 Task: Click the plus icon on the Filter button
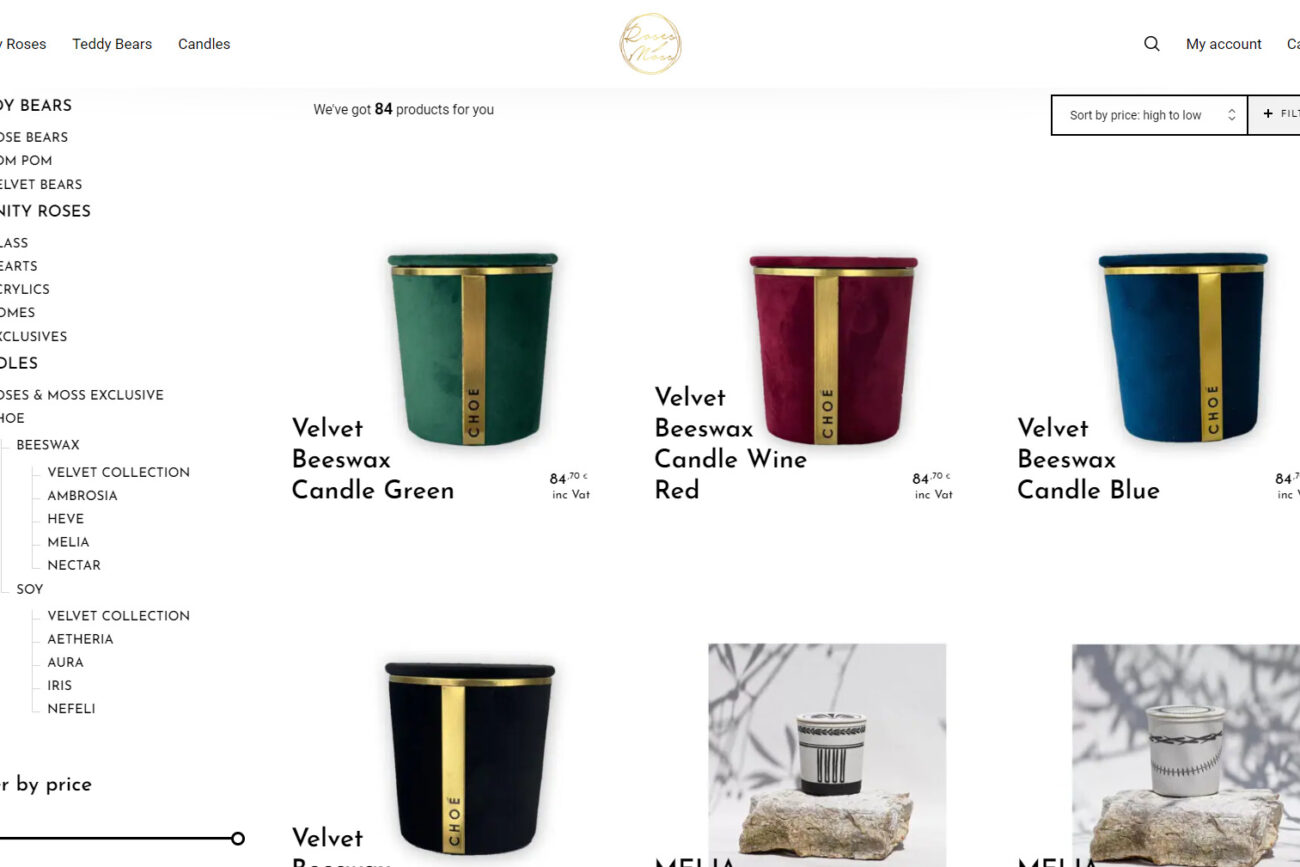pos(1268,114)
